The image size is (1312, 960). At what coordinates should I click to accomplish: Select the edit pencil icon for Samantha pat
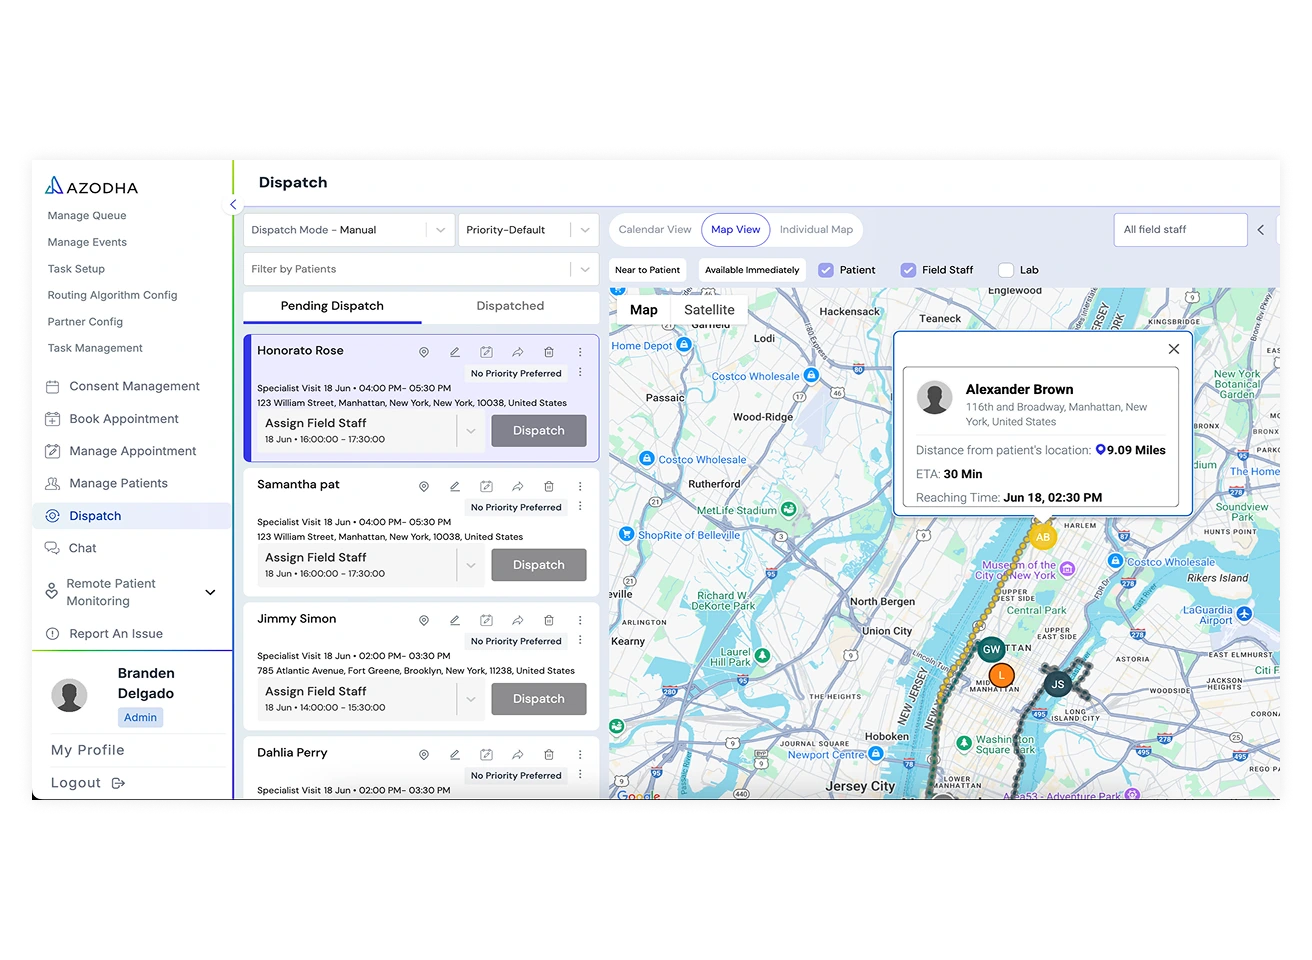click(455, 486)
